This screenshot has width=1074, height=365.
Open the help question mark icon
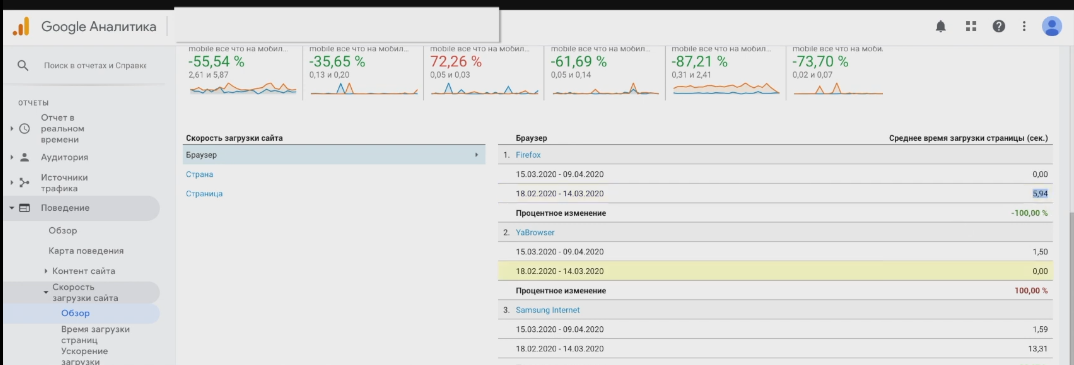pos(999,27)
